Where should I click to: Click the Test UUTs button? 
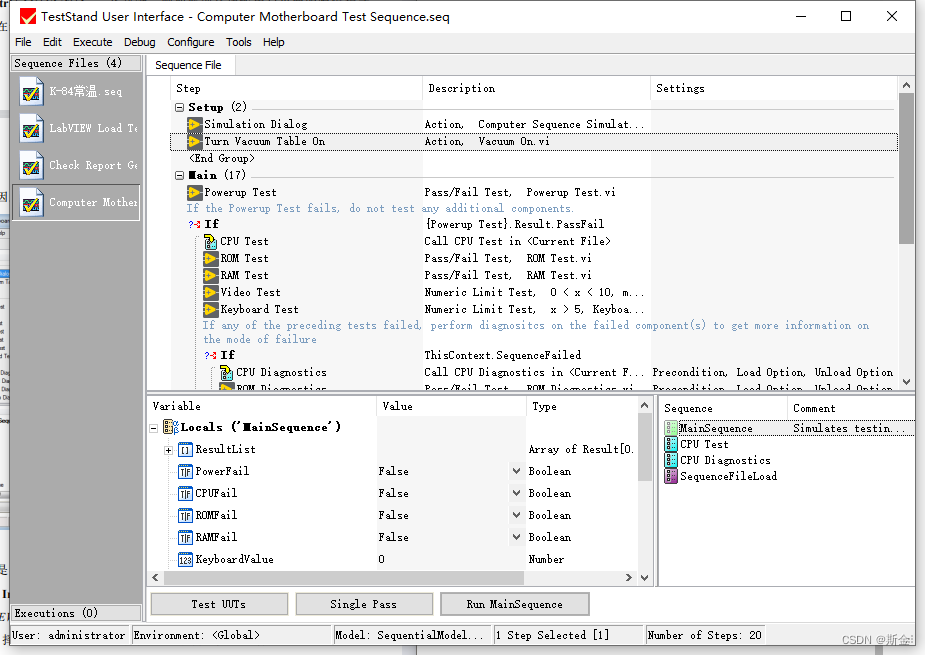219,604
